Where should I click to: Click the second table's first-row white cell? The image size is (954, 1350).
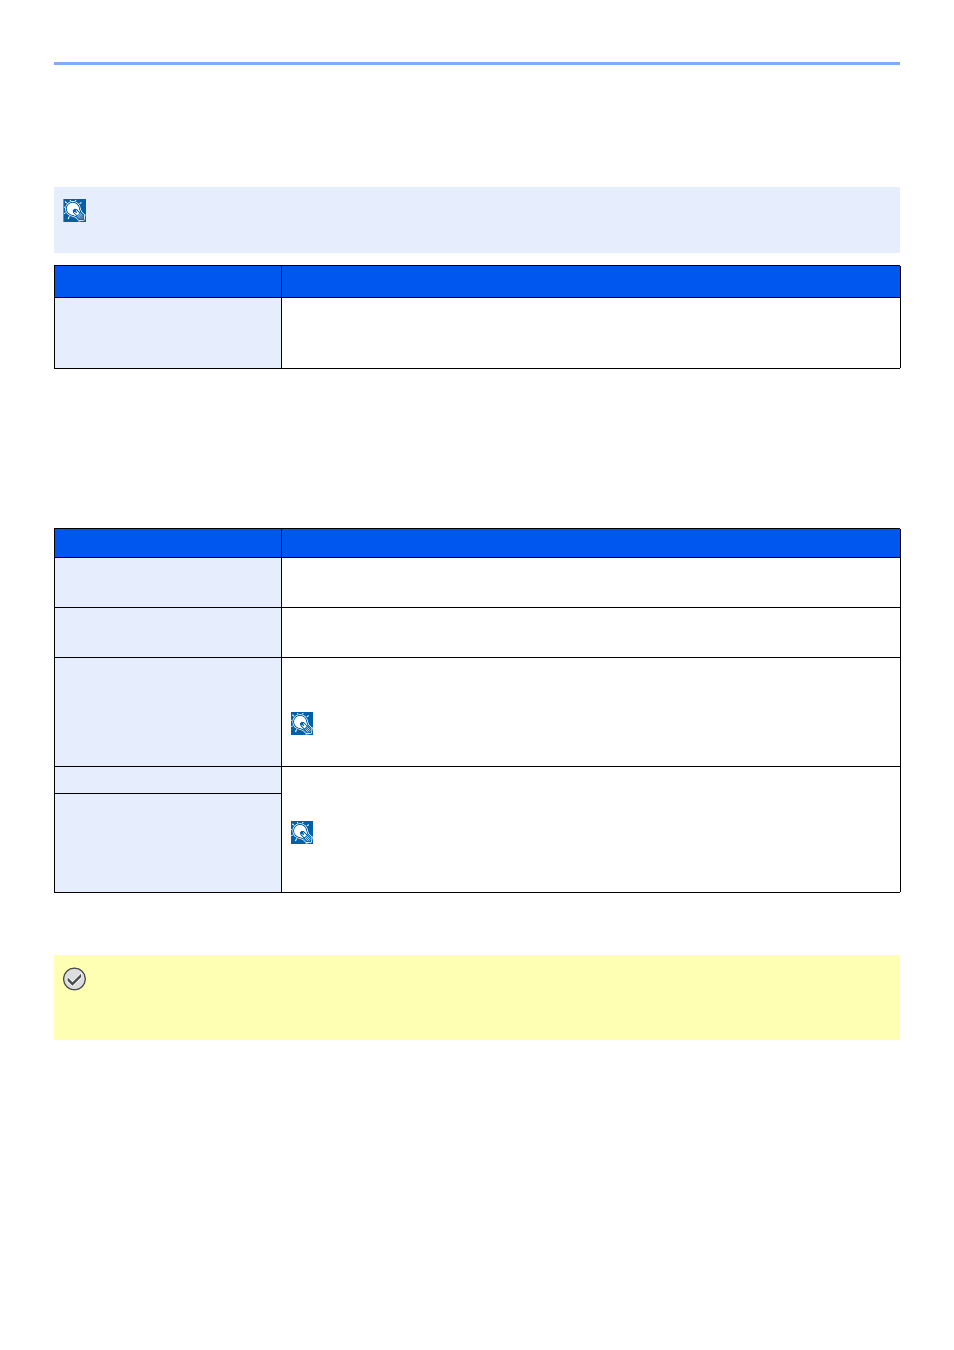tap(591, 582)
